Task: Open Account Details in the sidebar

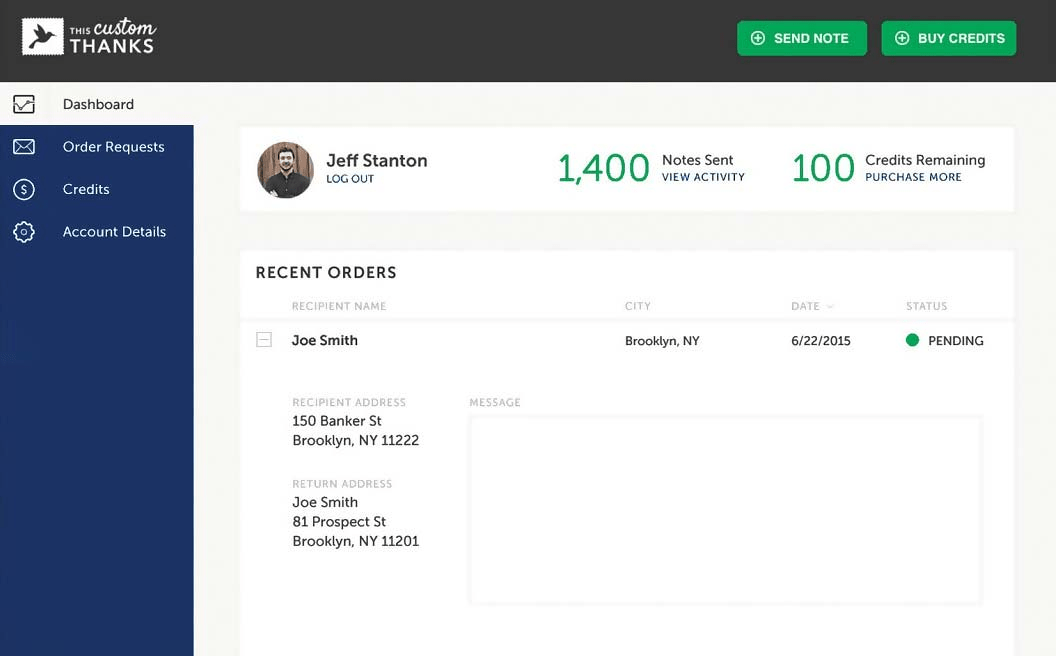Action: coord(114,232)
